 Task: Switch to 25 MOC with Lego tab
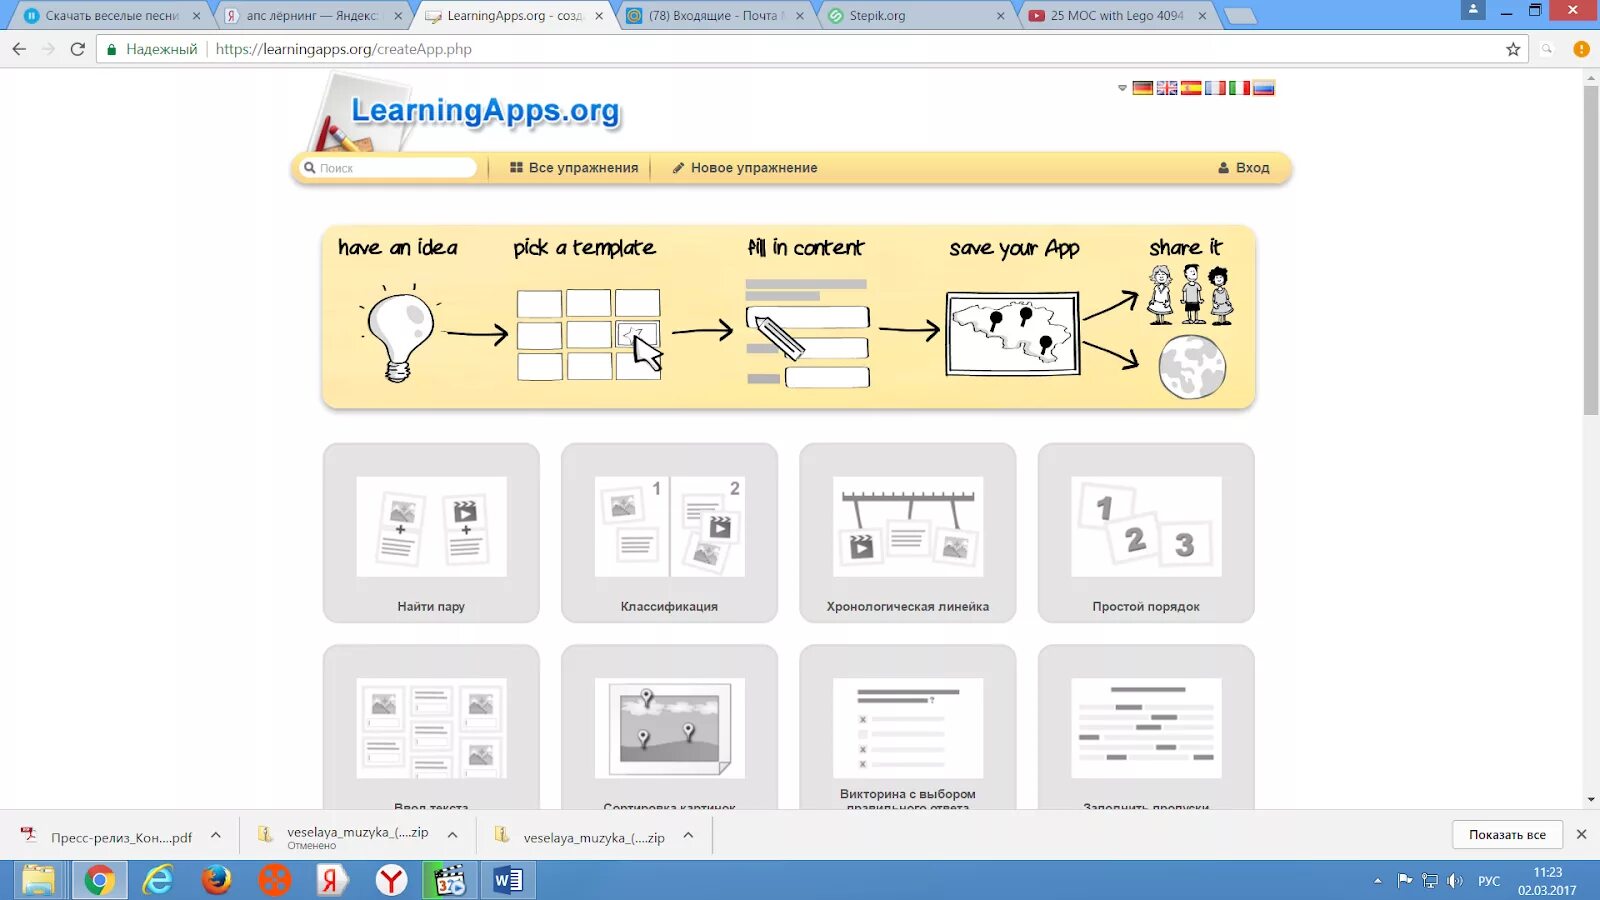tap(1117, 16)
